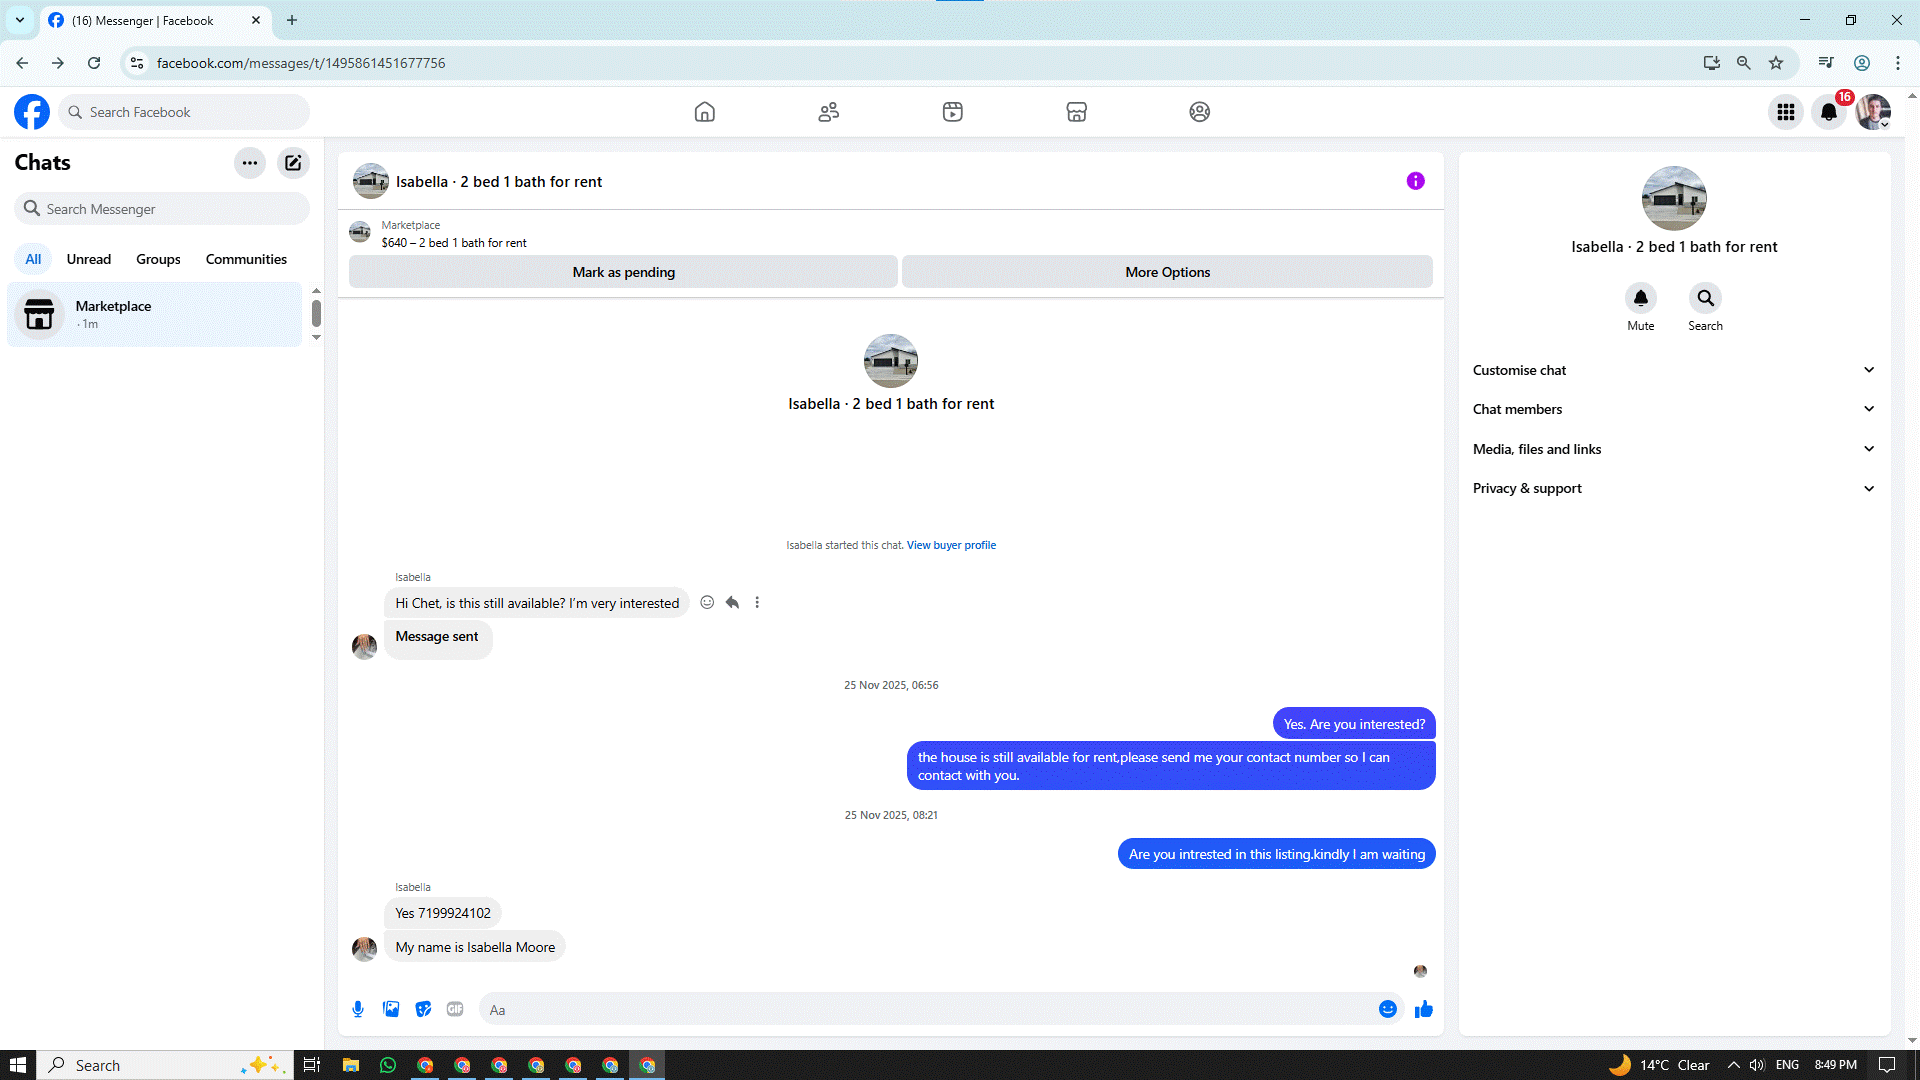Click the Marketplace icon in top navigation
1920x1080 pixels.
[x=1076, y=112]
